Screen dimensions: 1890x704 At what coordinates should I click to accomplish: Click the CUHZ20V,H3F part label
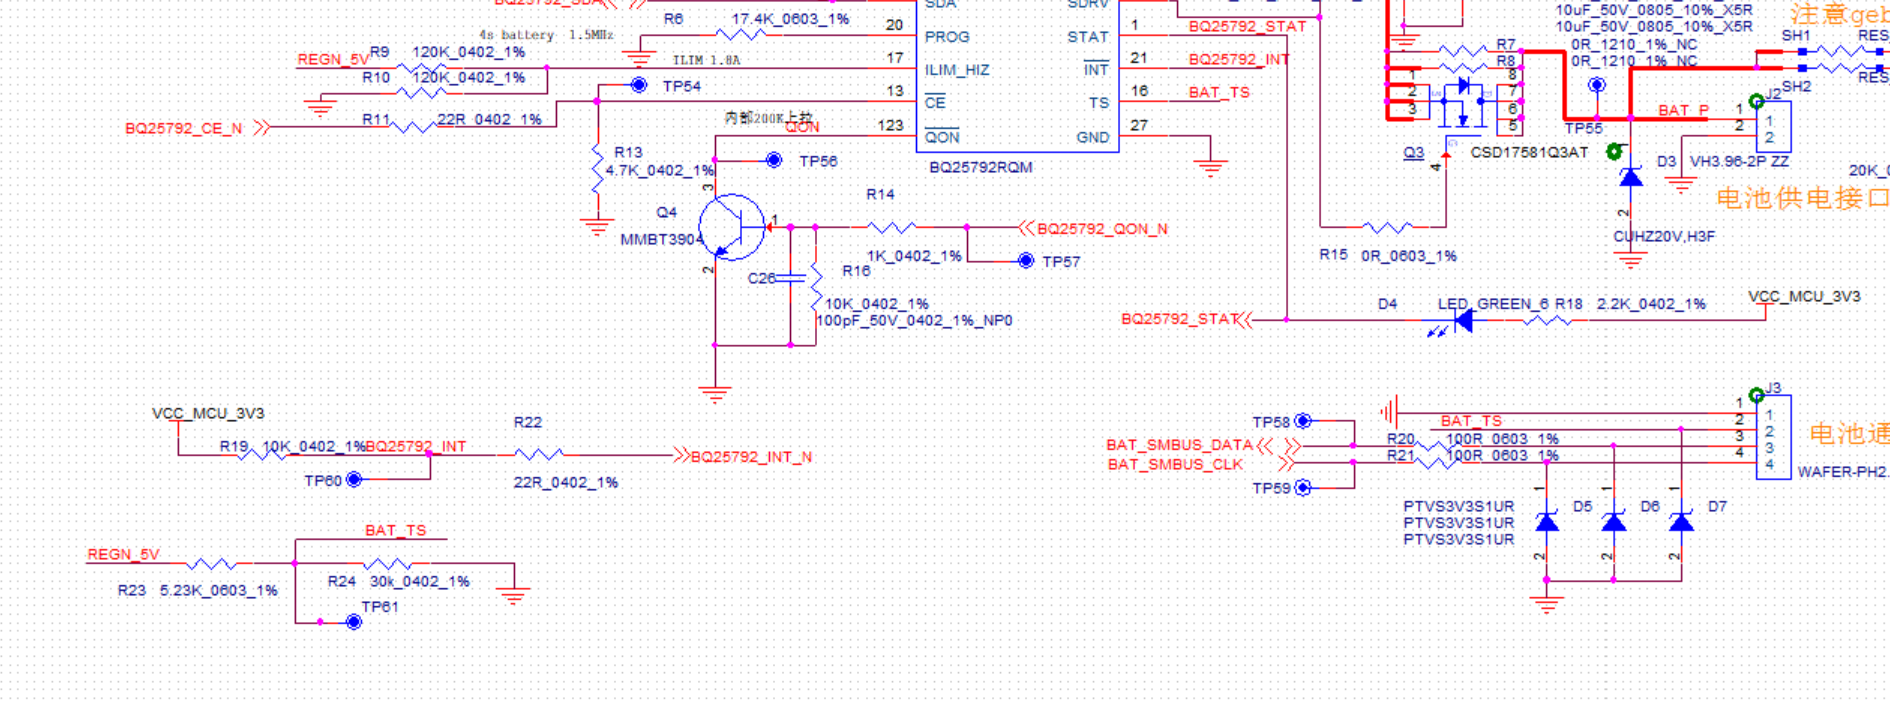click(x=1664, y=236)
